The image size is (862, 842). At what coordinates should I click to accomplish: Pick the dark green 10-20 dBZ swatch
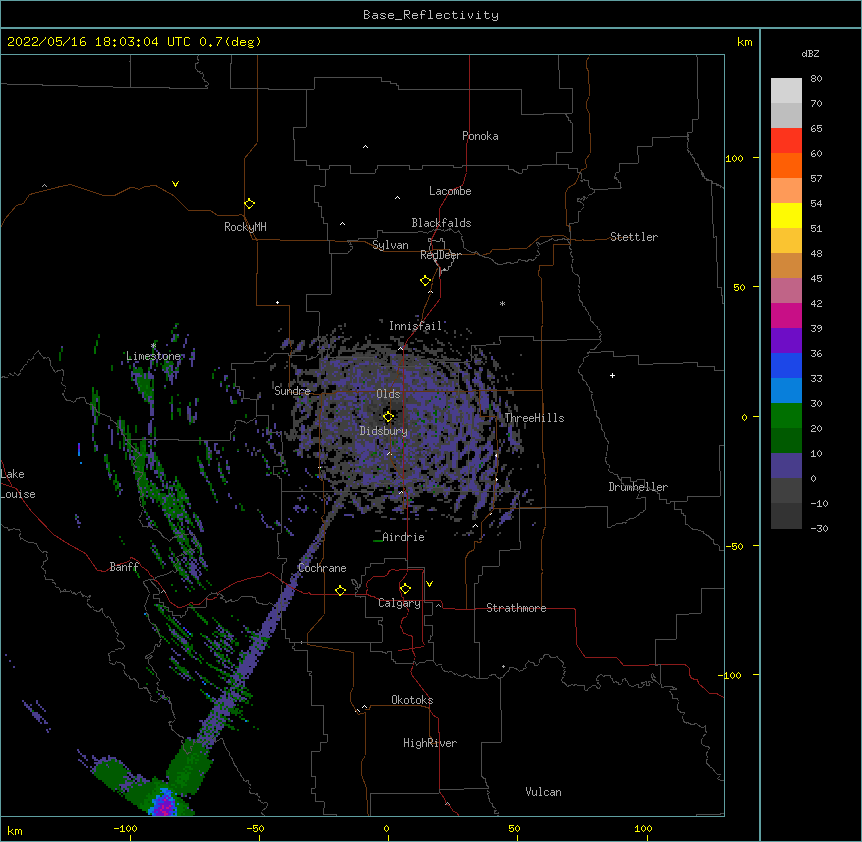pyautogui.click(x=786, y=441)
